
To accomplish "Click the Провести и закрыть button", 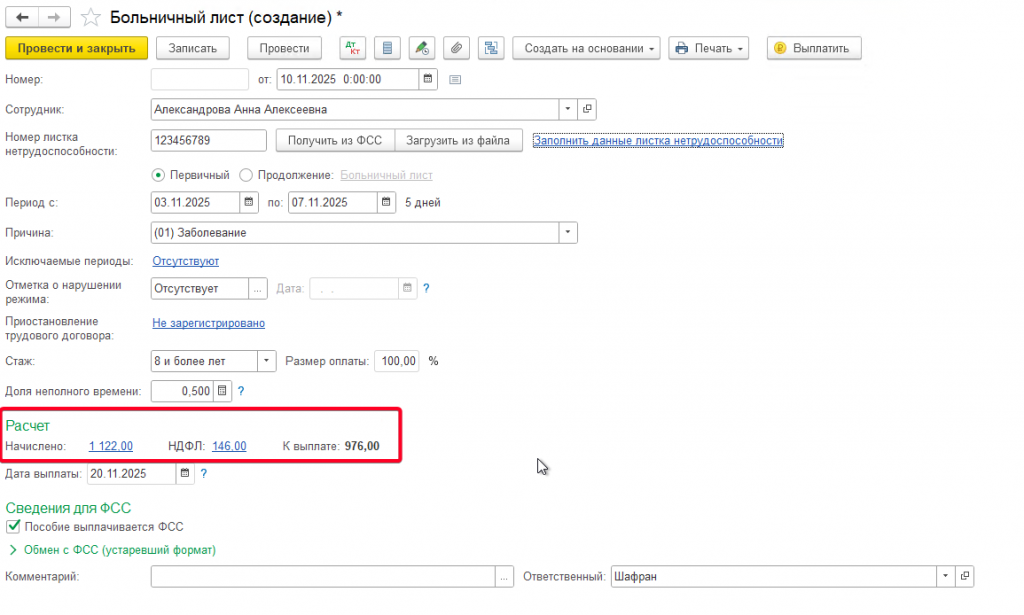I will pyautogui.click(x=76, y=48).
